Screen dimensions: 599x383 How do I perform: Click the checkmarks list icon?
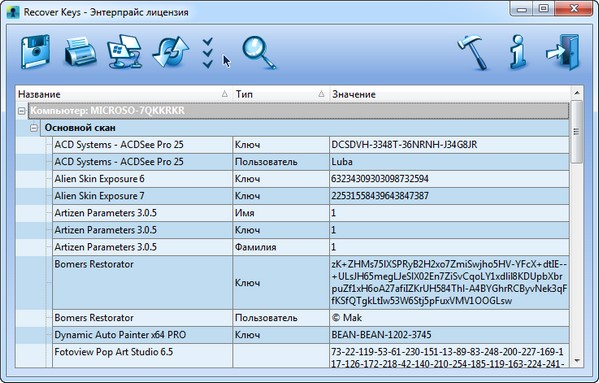pos(208,53)
